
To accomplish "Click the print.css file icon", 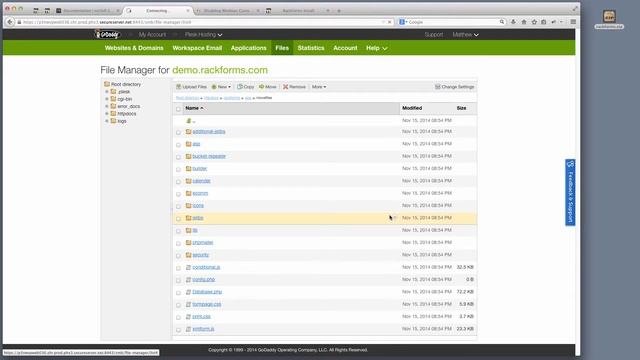I will pos(189,316).
